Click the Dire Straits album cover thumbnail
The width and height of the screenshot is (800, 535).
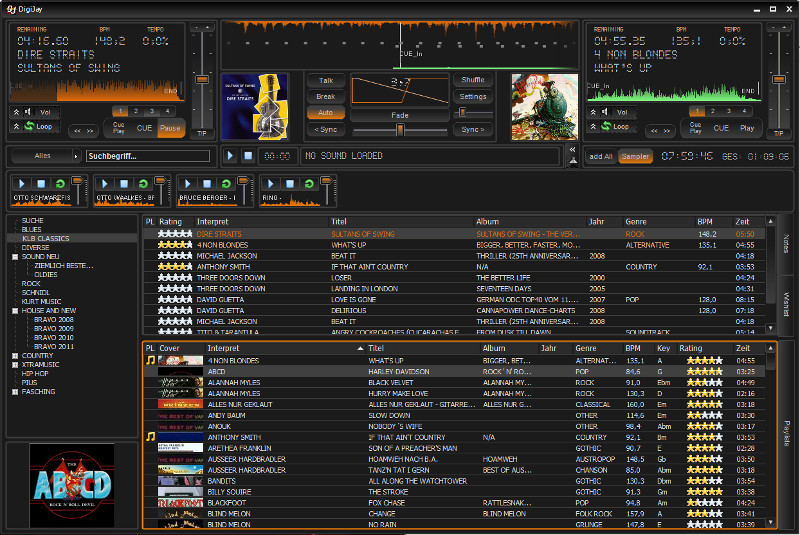255,107
